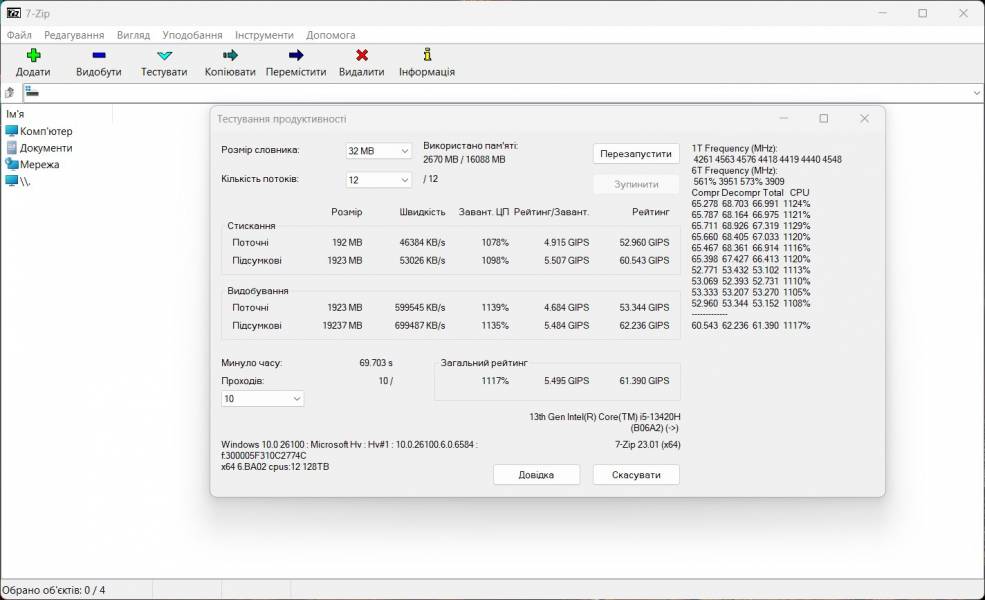Image resolution: width=985 pixels, height=600 pixels.
Task: Select the Документи icon in the sidebar
Action: [x=13, y=147]
